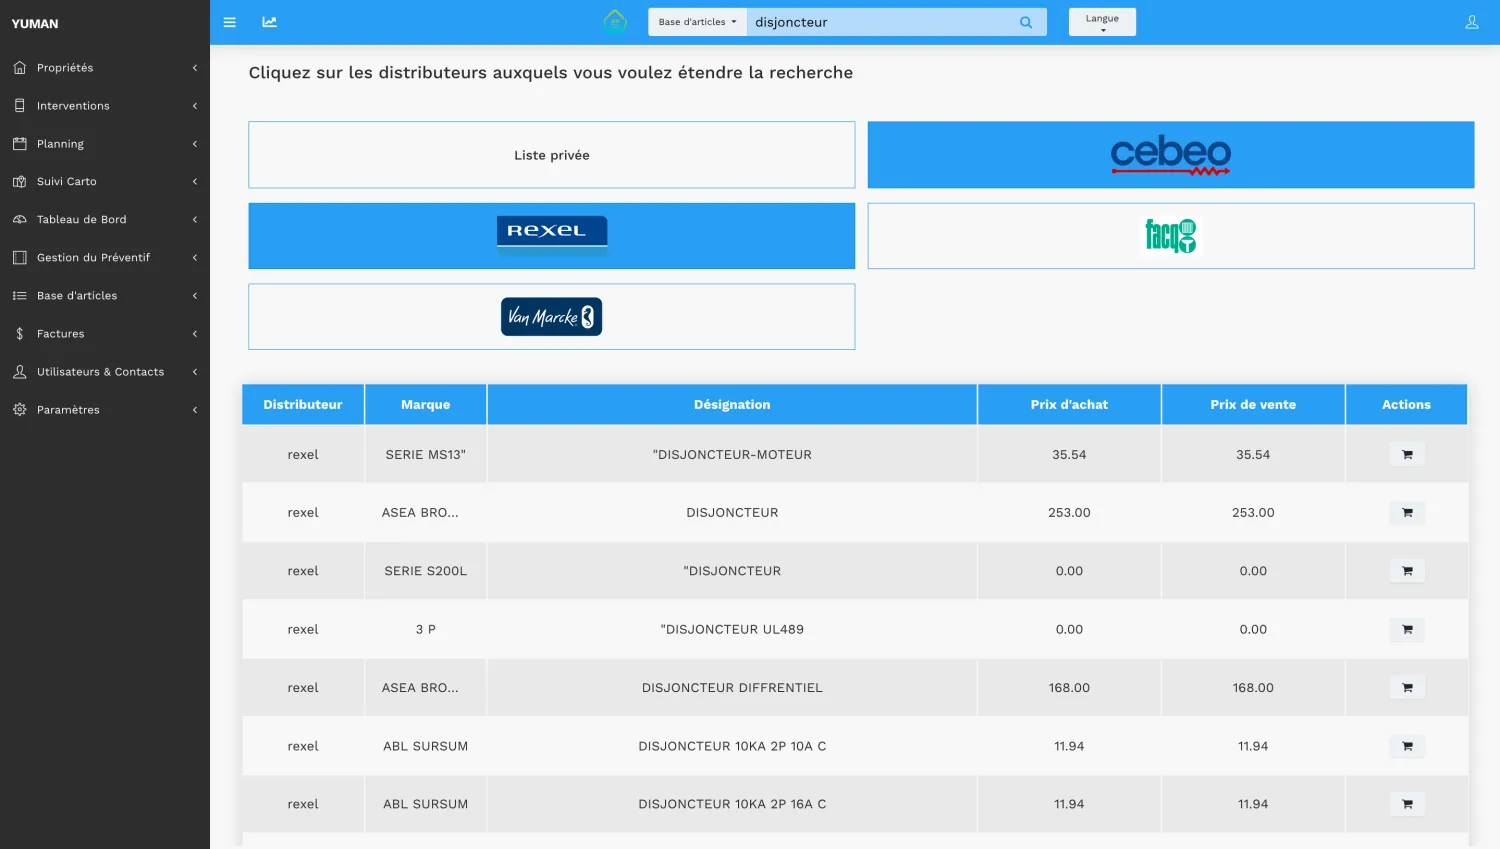Image resolution: width=1500 pixels, height=849 pixels.
Task: Open the user profile icon
Action: pos(1472,22)
